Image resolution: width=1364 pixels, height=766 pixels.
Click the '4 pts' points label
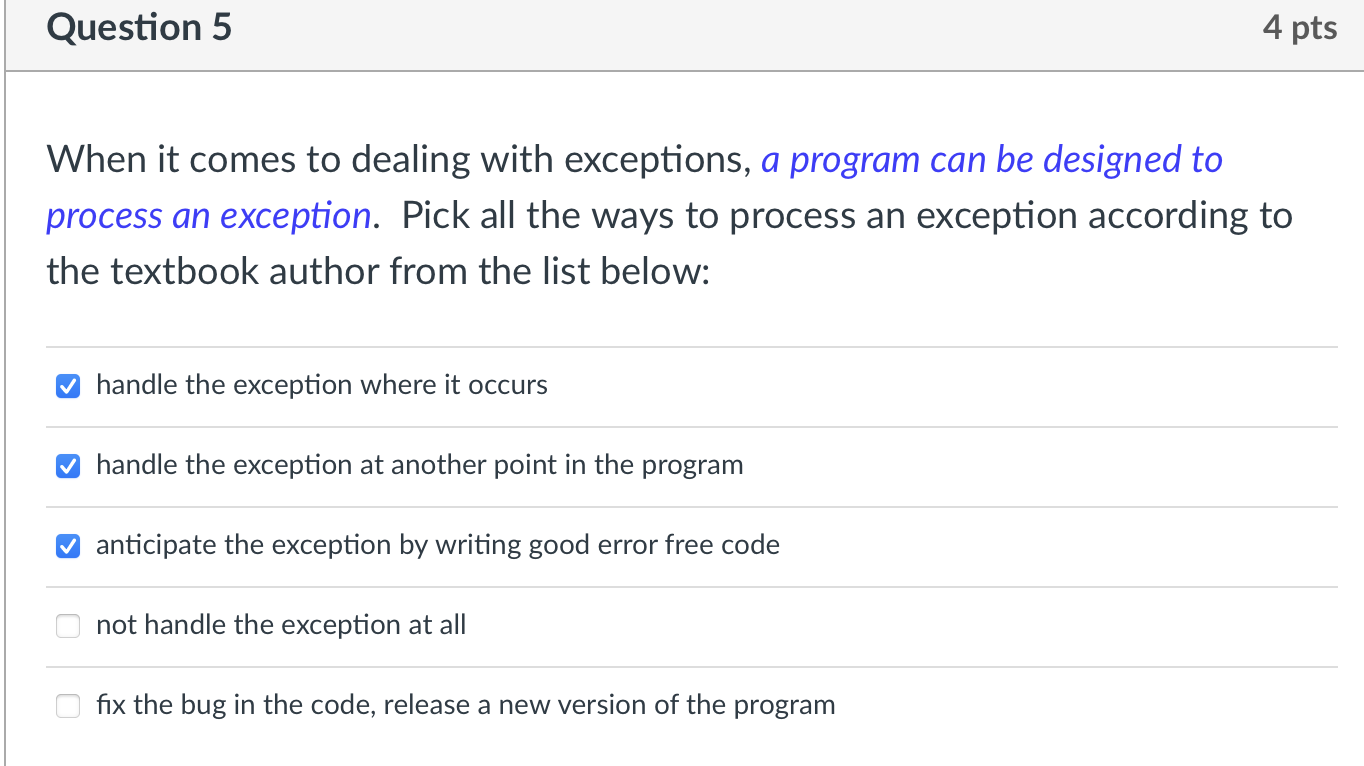pos(1299,28)
